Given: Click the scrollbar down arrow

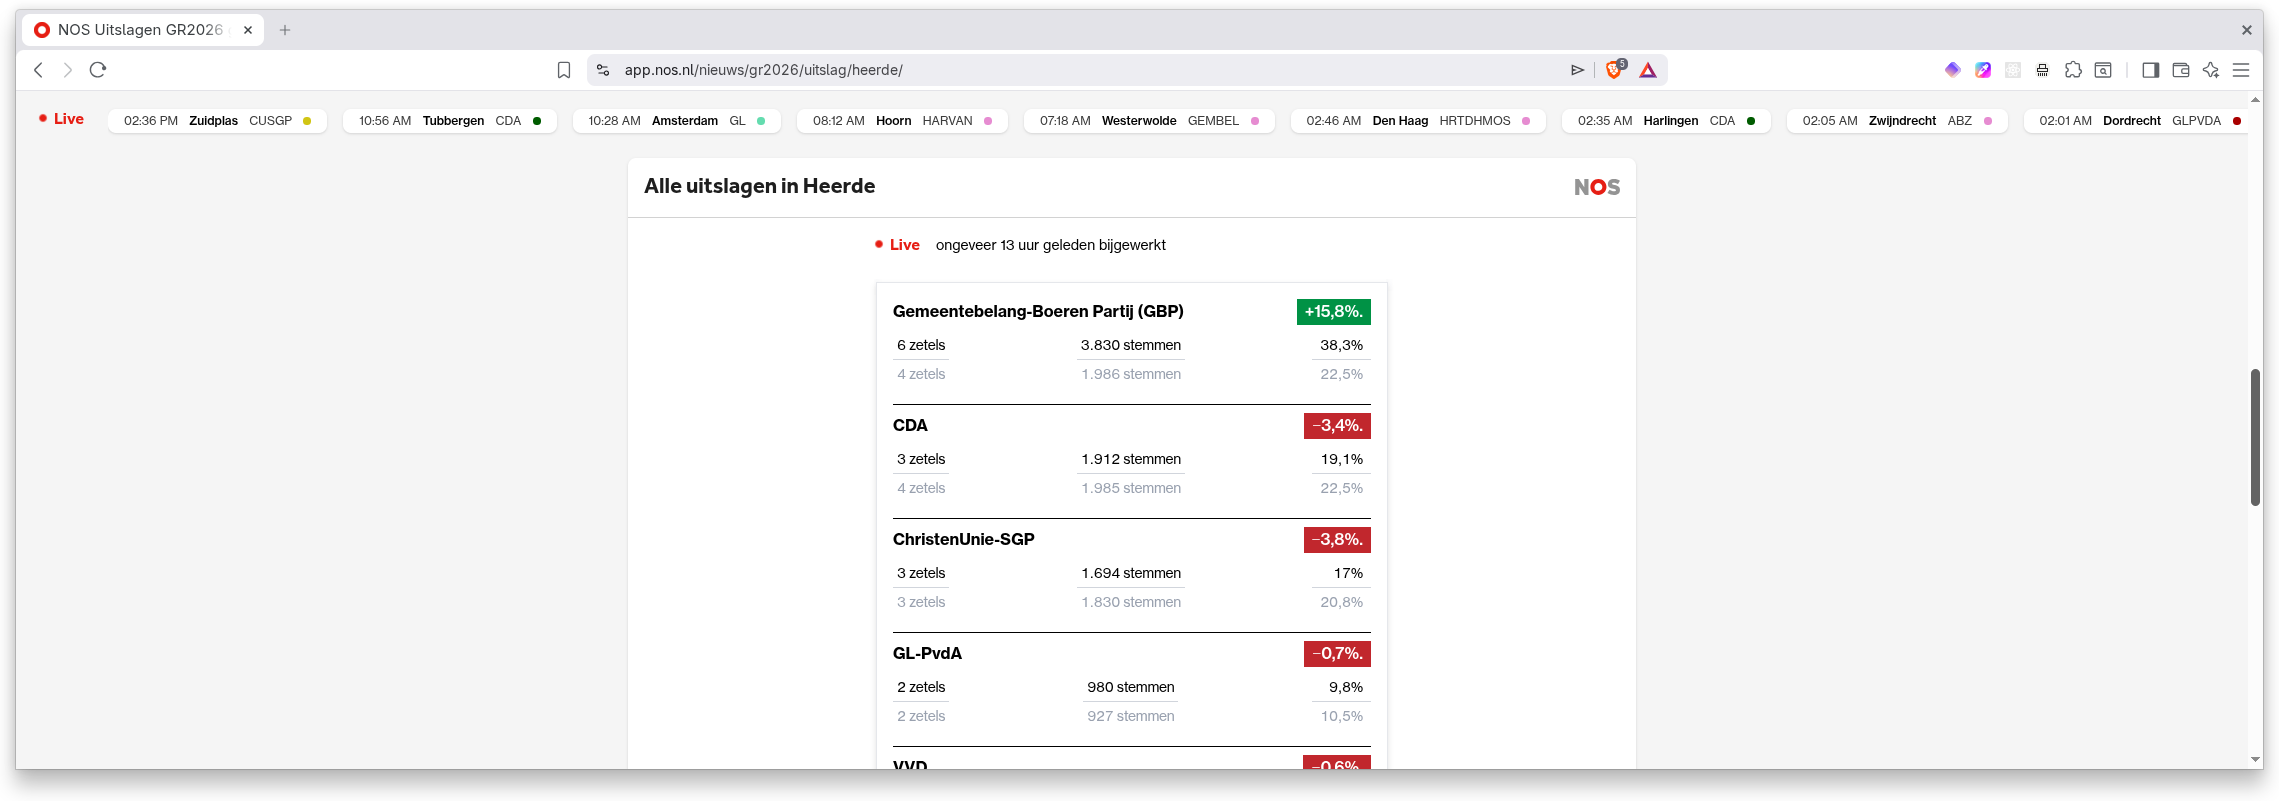Looking at the screenshot, I should click(x=2255, y=760).
